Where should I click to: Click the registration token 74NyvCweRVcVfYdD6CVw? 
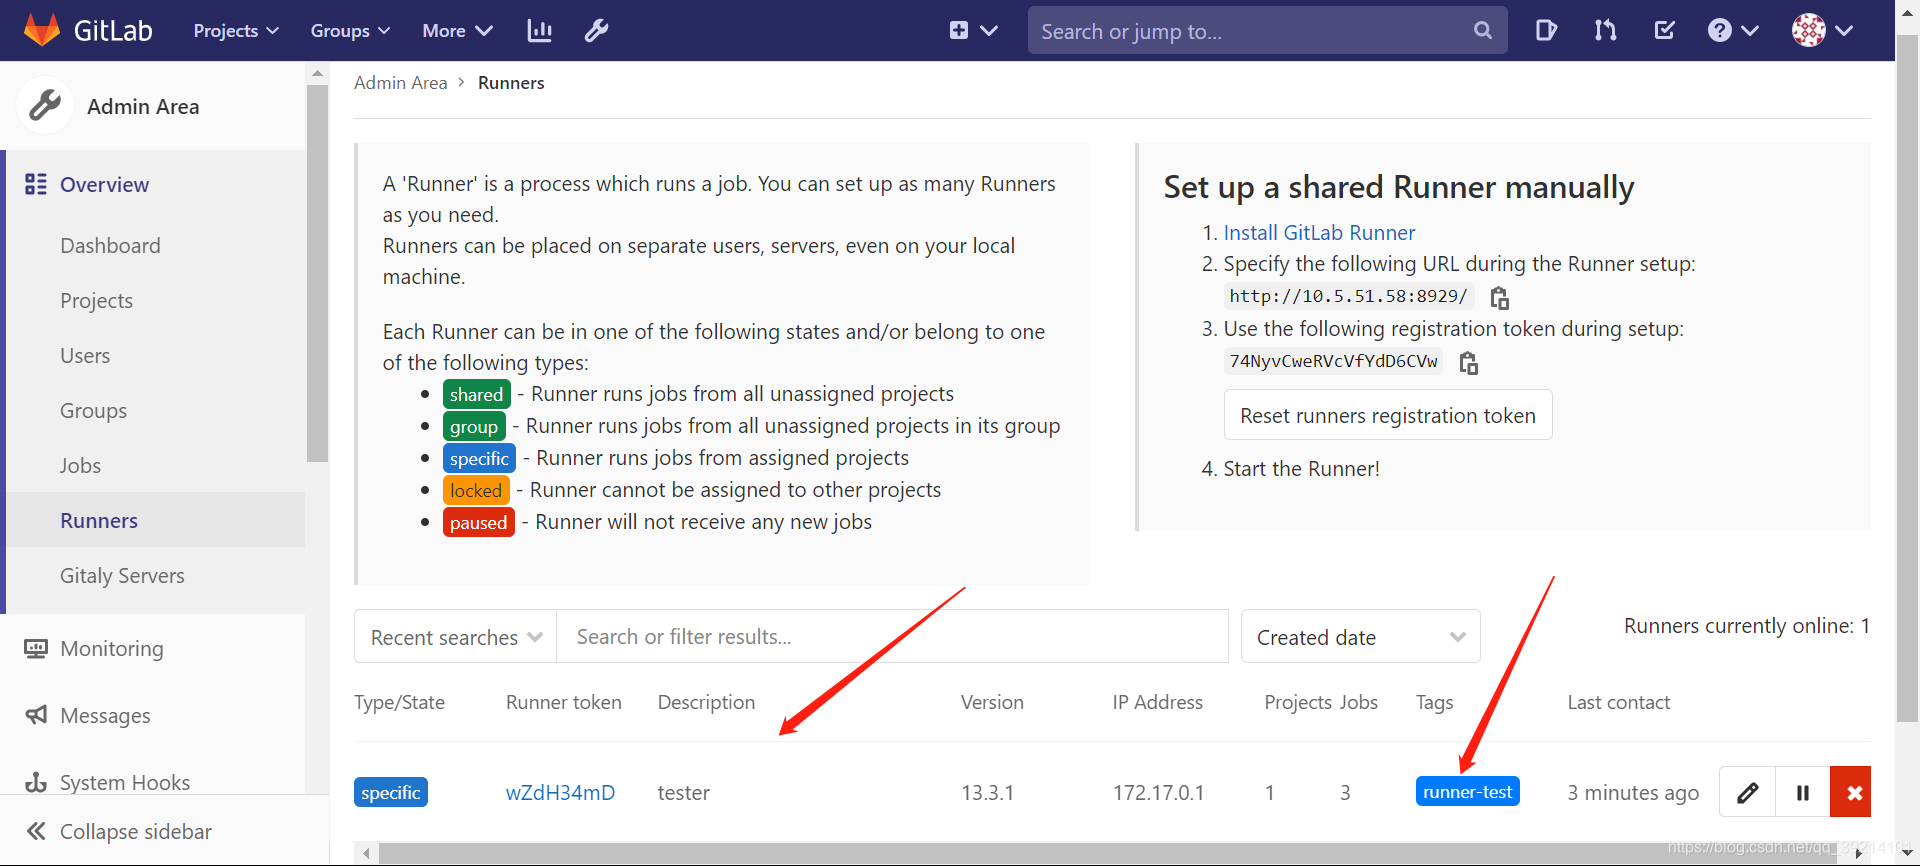pyautogui.click(x=1333, y=361)
